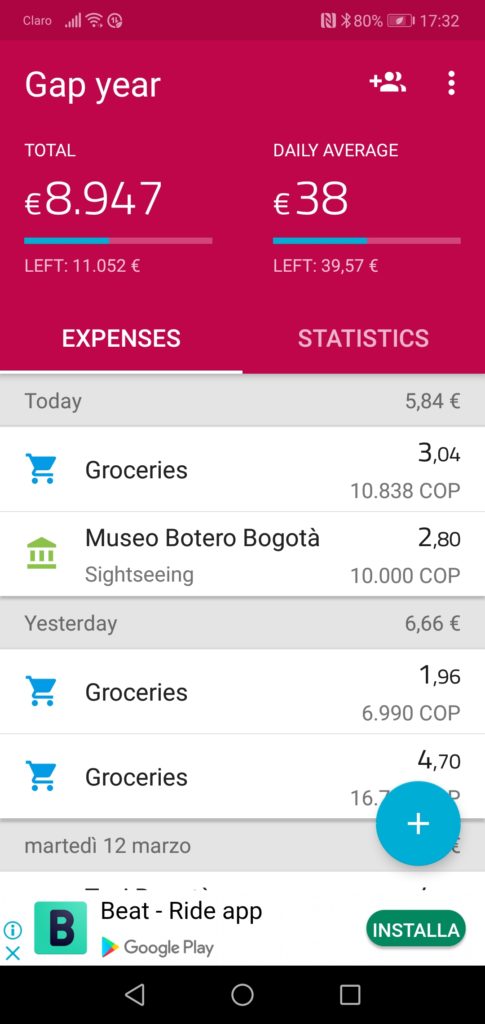Tap the Today section header

tap(242, 400)
